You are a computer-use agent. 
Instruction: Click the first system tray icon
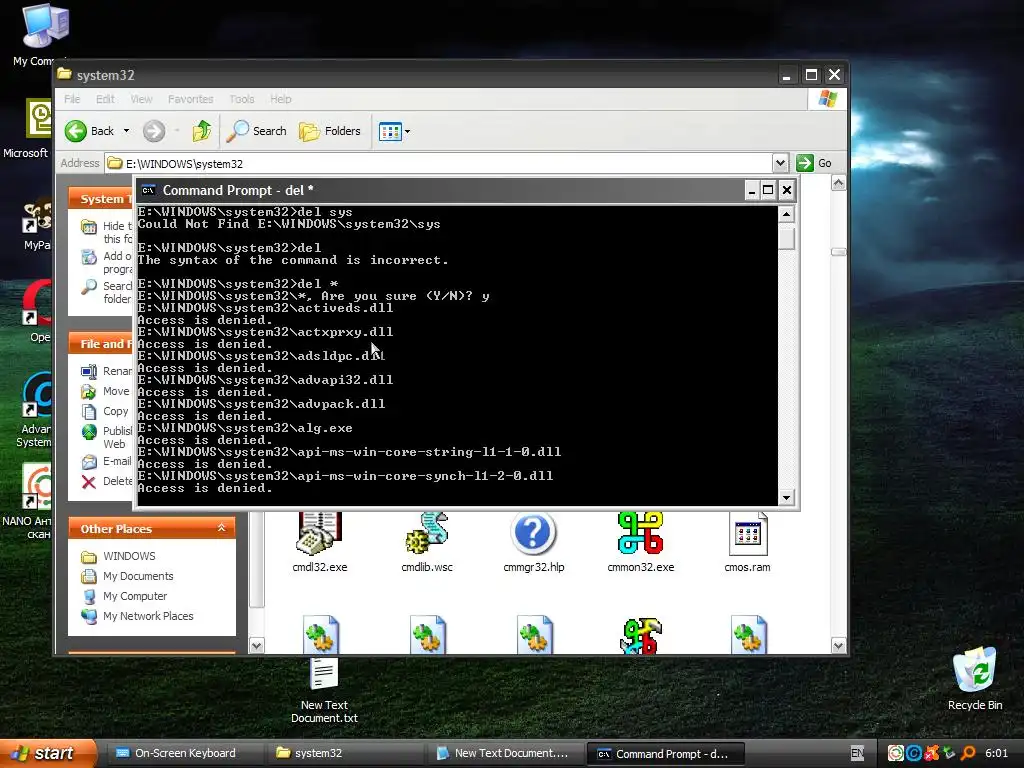click(x=896, y=753)
